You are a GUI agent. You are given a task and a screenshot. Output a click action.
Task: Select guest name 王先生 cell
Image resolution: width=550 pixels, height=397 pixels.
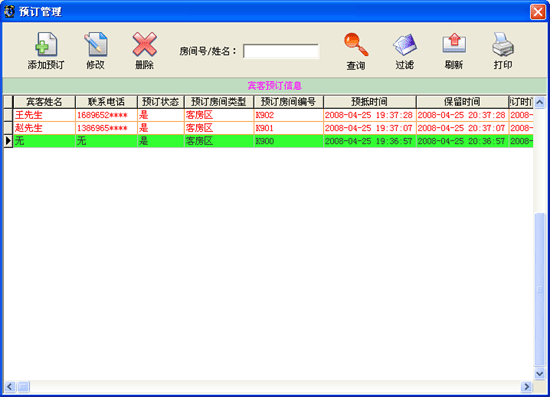tap(44, 115)
